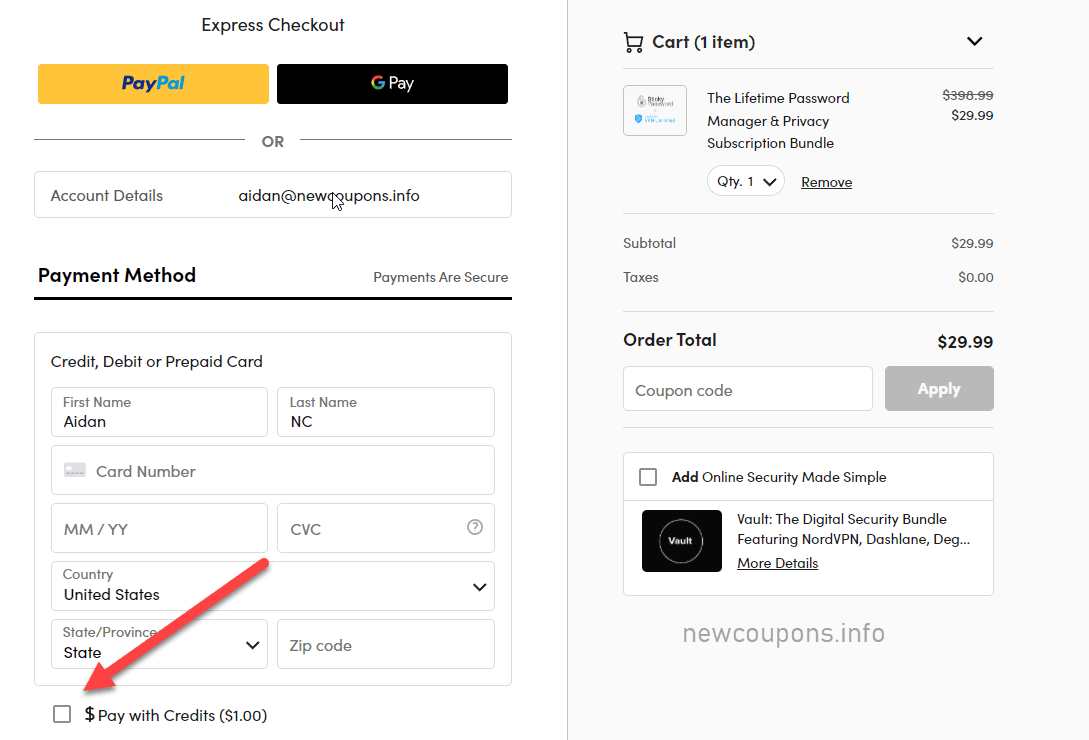
Task: Open the Qty. 1 quantity dropdown
Action: (745, 181)
